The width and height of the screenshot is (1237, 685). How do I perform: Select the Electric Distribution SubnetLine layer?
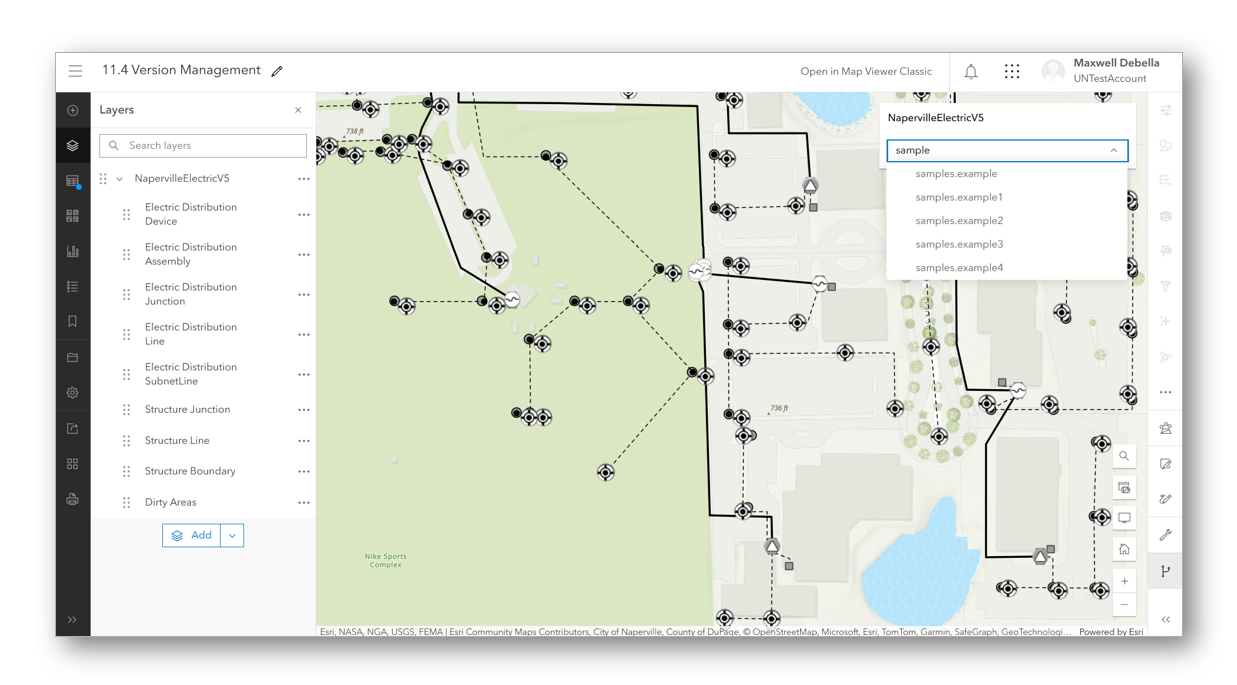click(191, 374)
